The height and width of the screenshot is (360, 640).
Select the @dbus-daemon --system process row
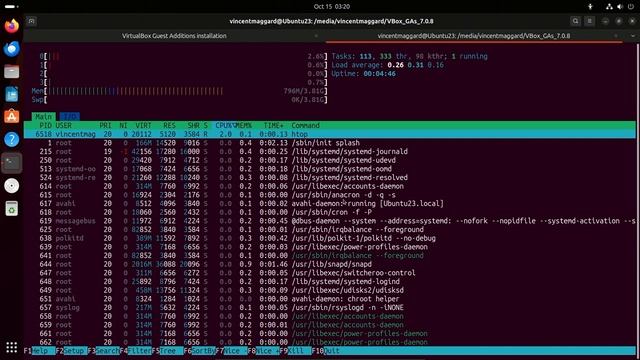pos(329,221)
